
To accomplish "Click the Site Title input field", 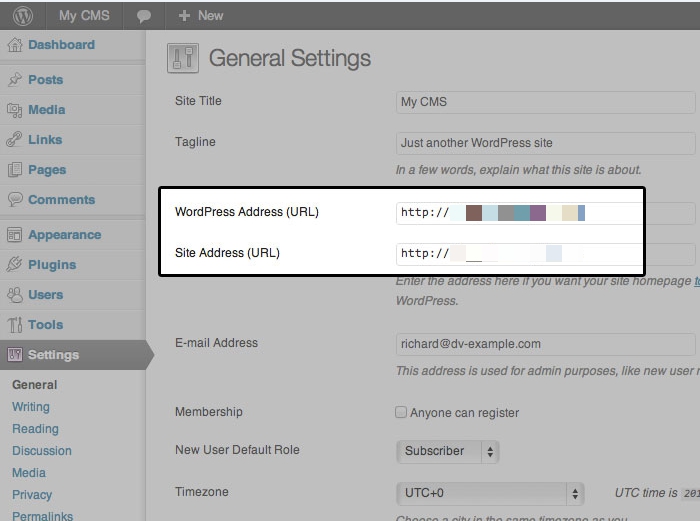I will 546,102.
